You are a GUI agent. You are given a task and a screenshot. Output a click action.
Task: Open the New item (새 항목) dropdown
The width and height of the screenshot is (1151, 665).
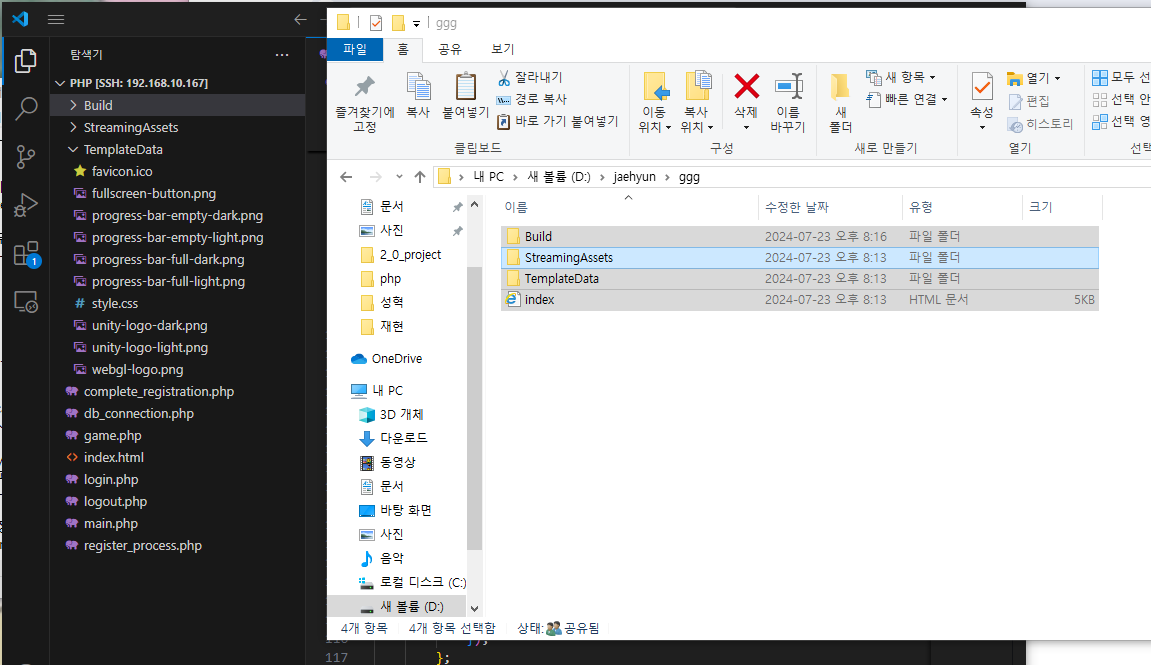click(x=901, y=77)
